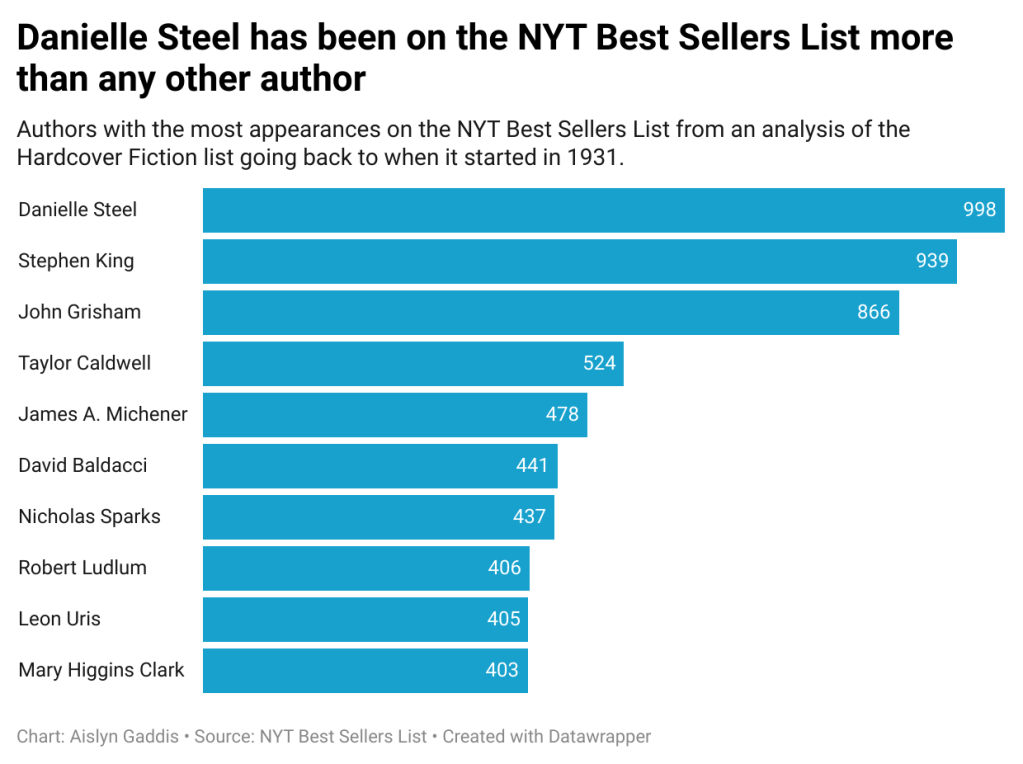Click the 998 value label
The image size is (1023, 764).
(979, 210)
